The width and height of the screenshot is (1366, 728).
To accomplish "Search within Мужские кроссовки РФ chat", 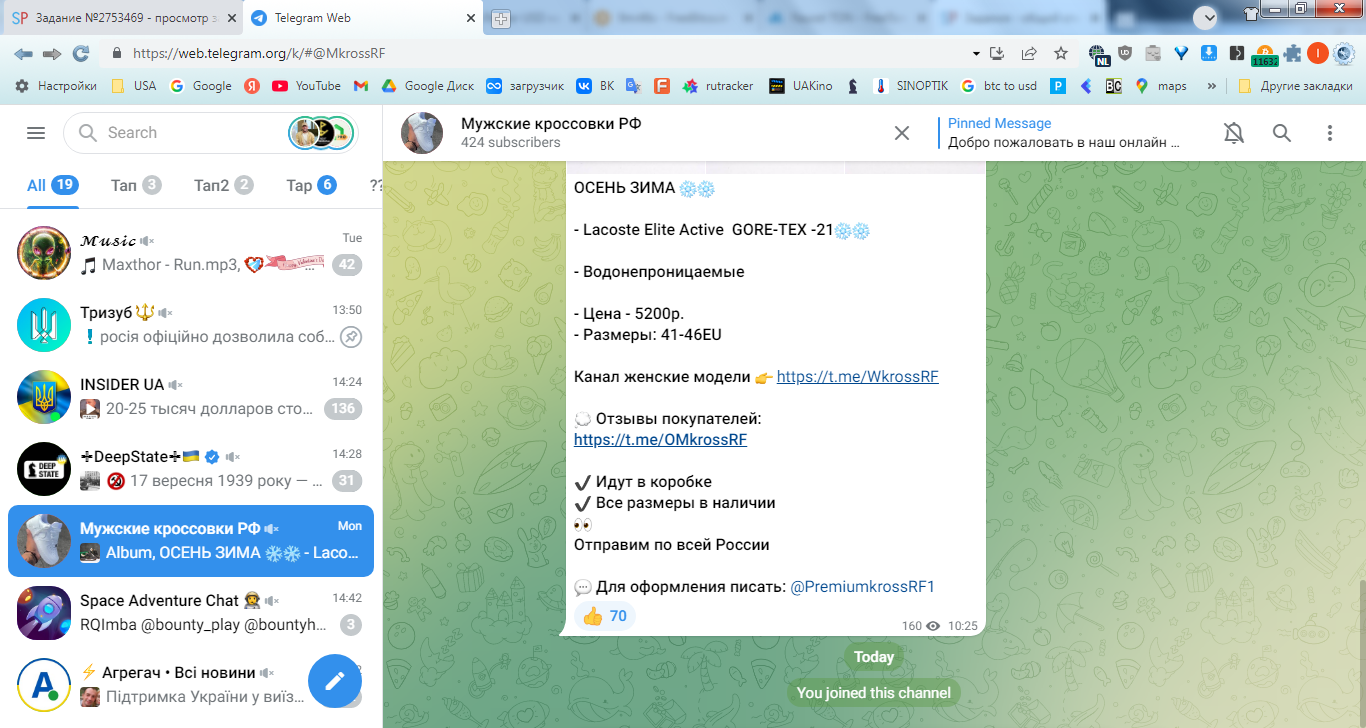I will click(1282, 133).
